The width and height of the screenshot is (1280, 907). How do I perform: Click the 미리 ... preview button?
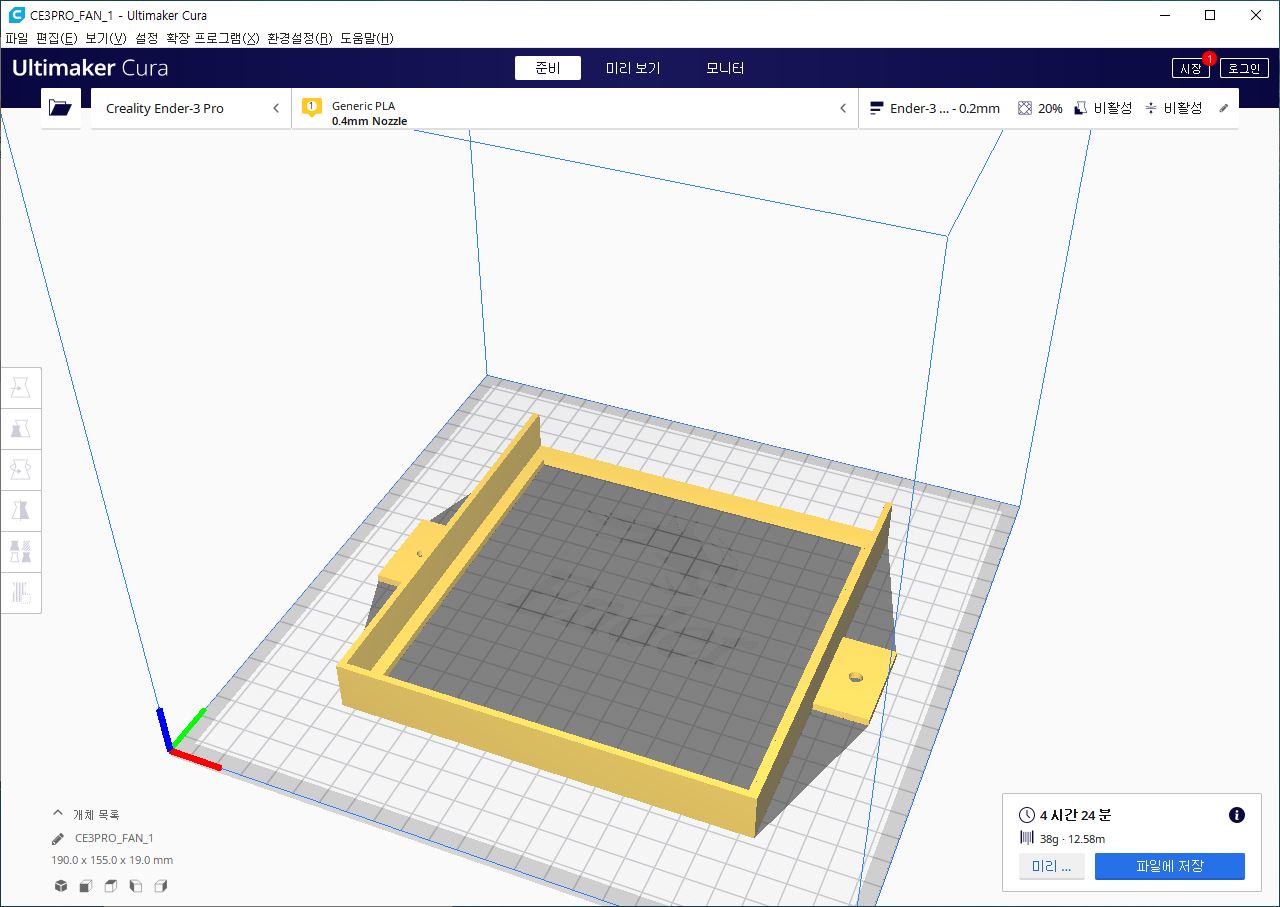click(1052, 867)
